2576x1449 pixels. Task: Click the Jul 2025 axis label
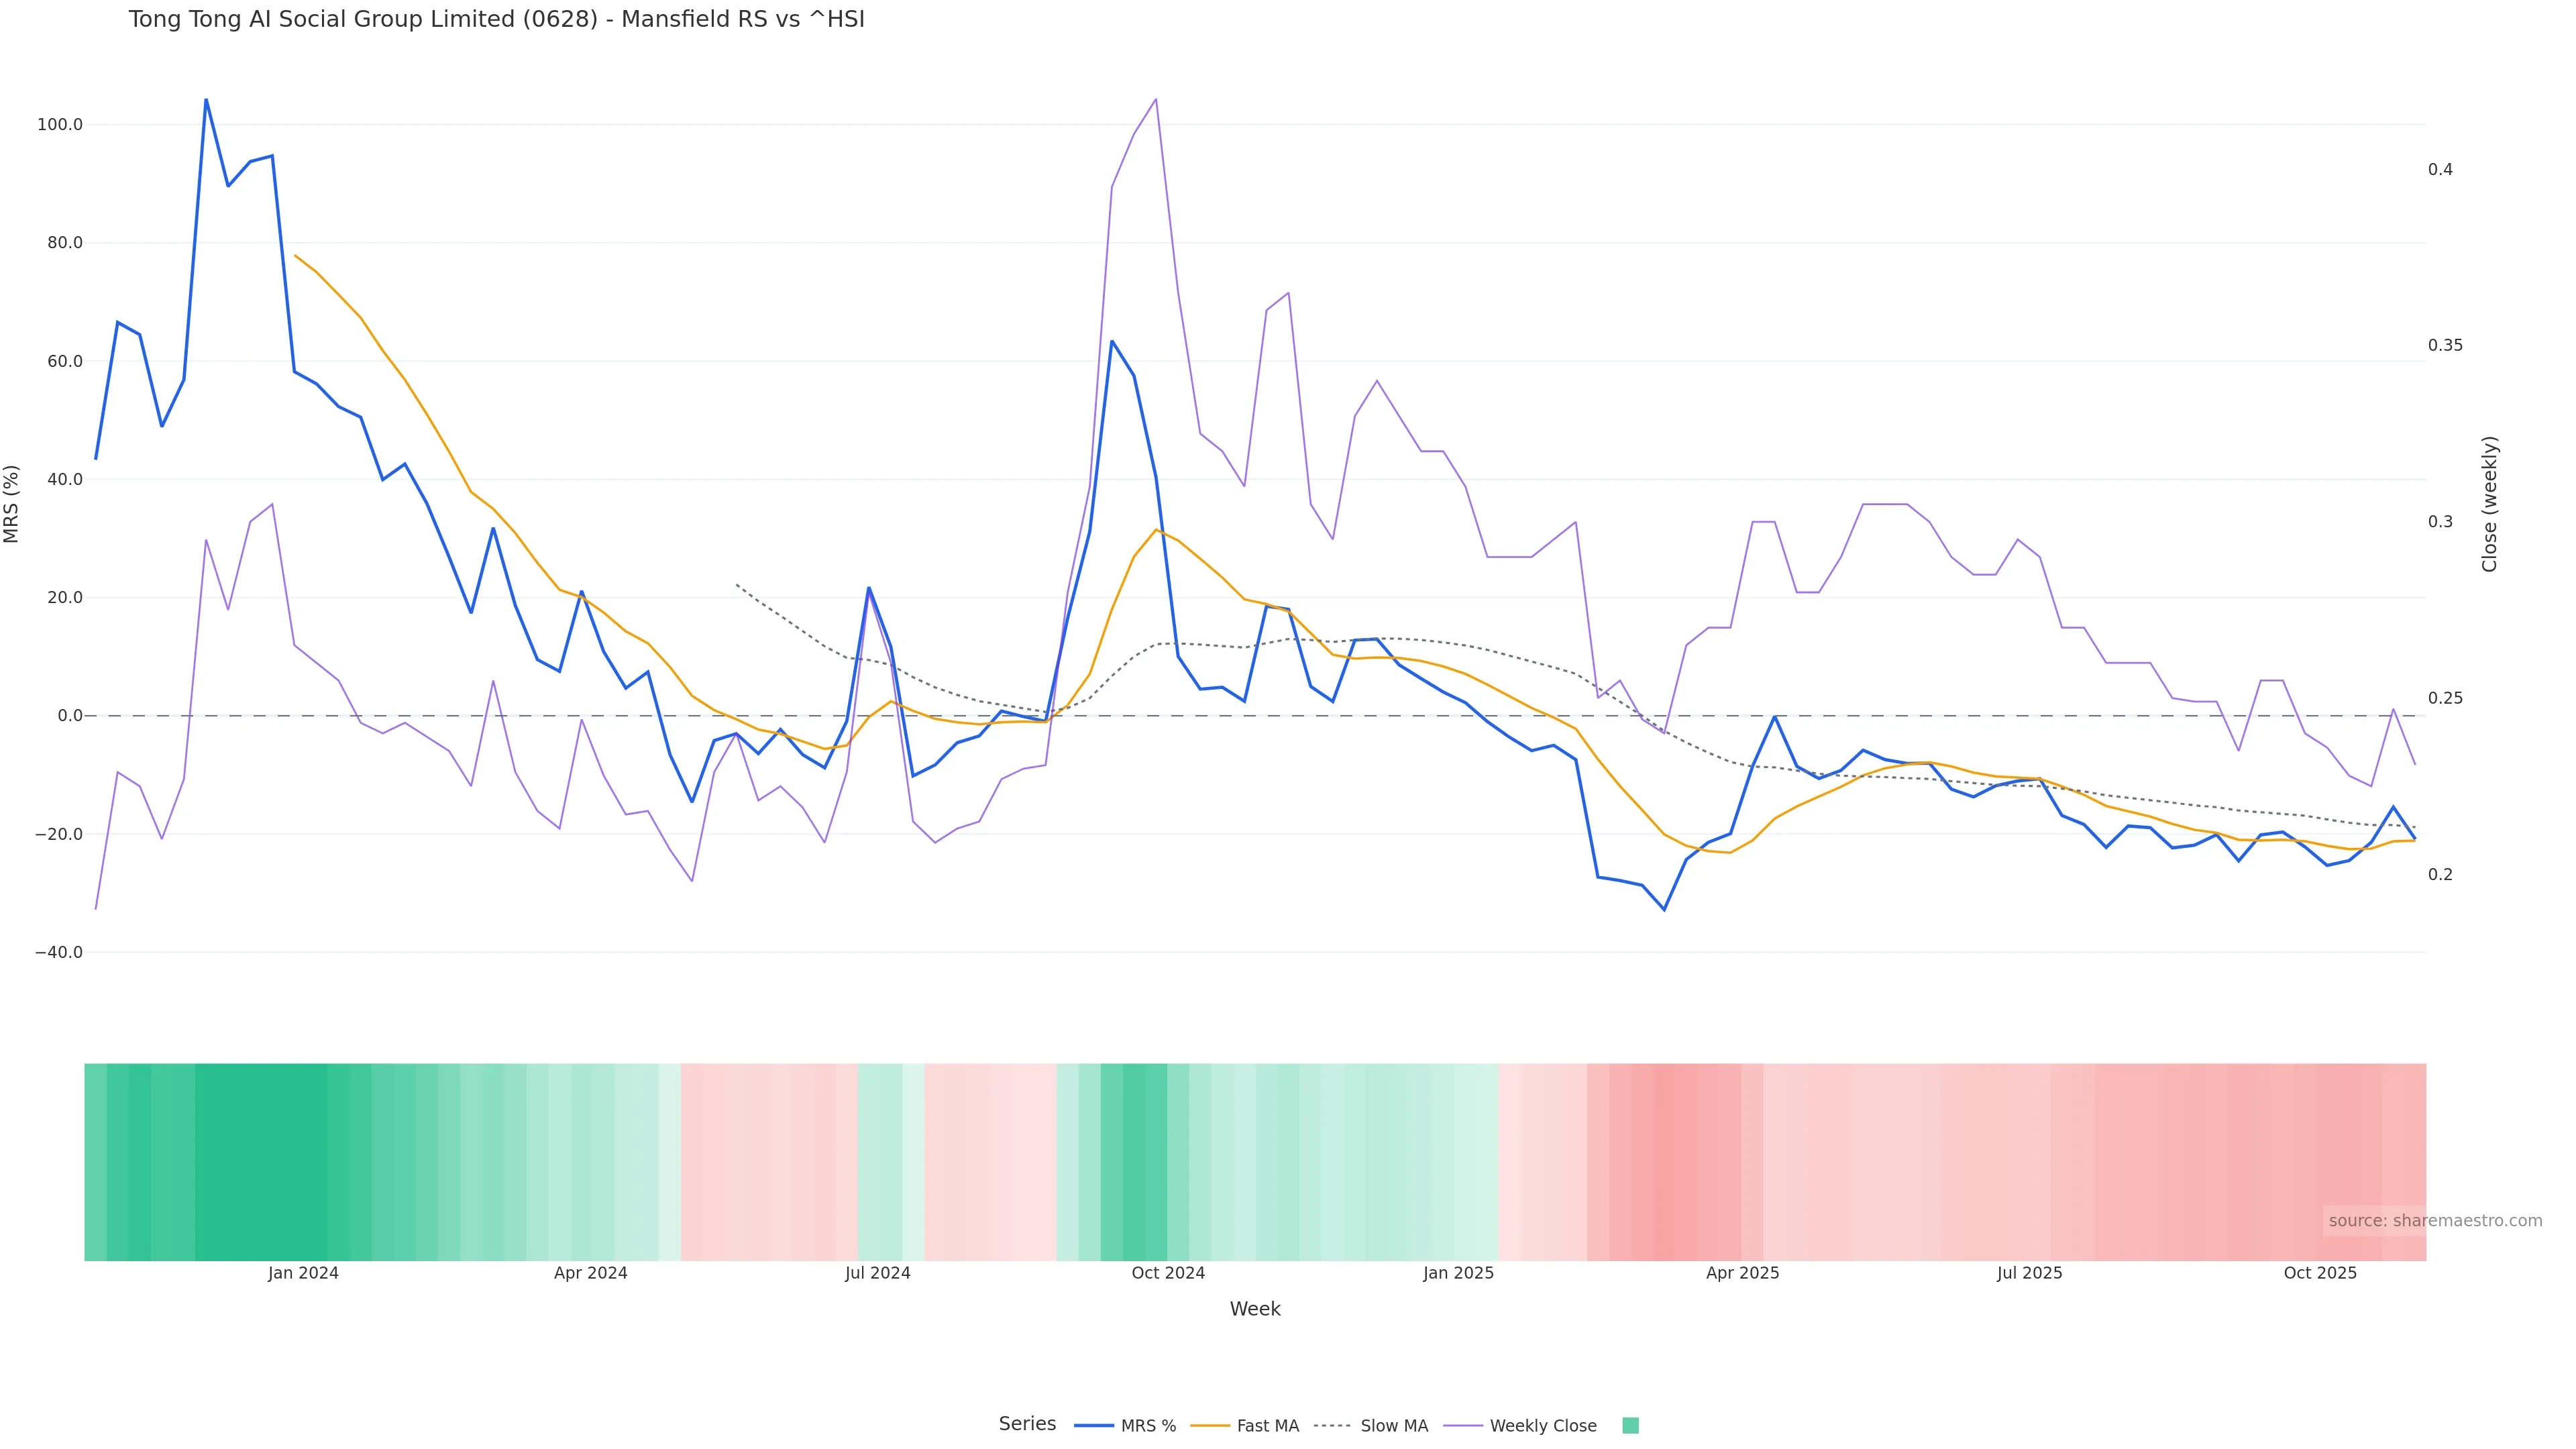(x=2029, y=1273)
